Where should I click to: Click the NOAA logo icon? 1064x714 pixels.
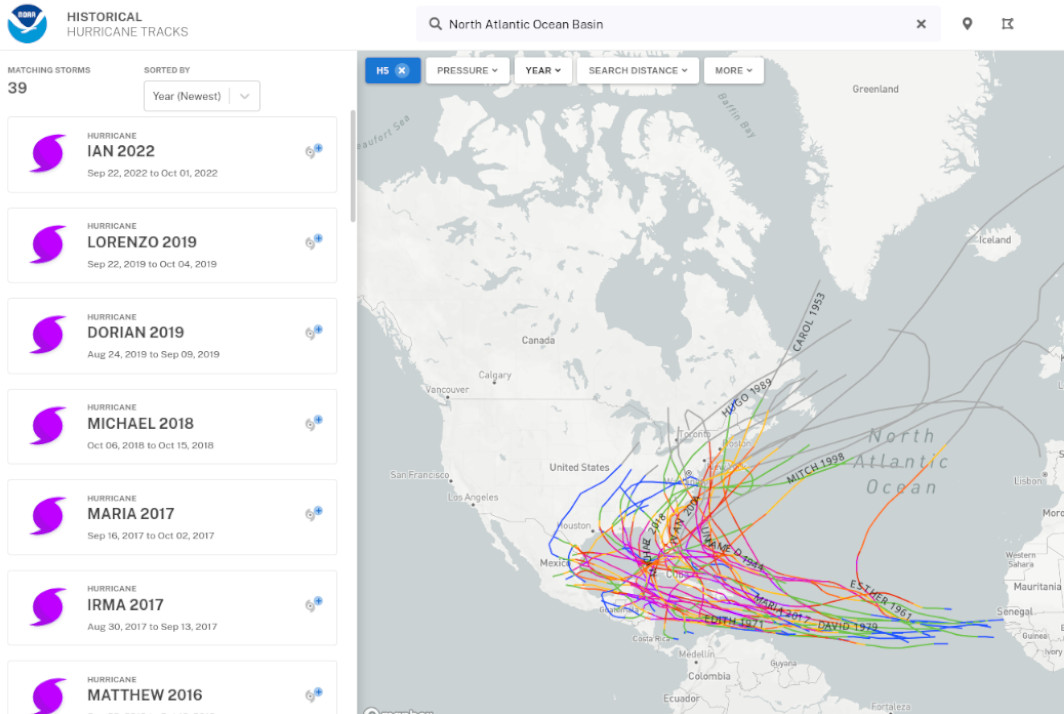tap(27, 24)
